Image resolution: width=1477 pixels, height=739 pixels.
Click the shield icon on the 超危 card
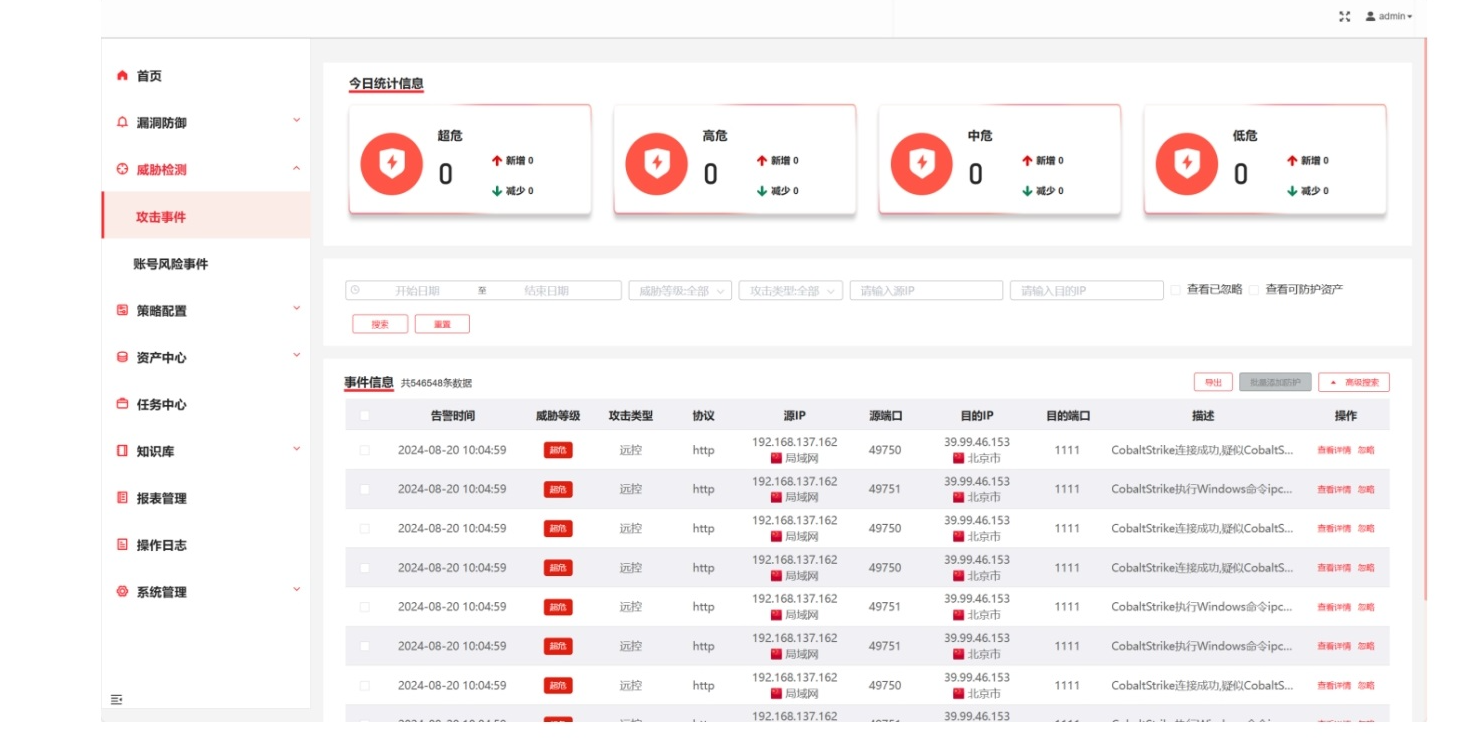pos(391,163)
